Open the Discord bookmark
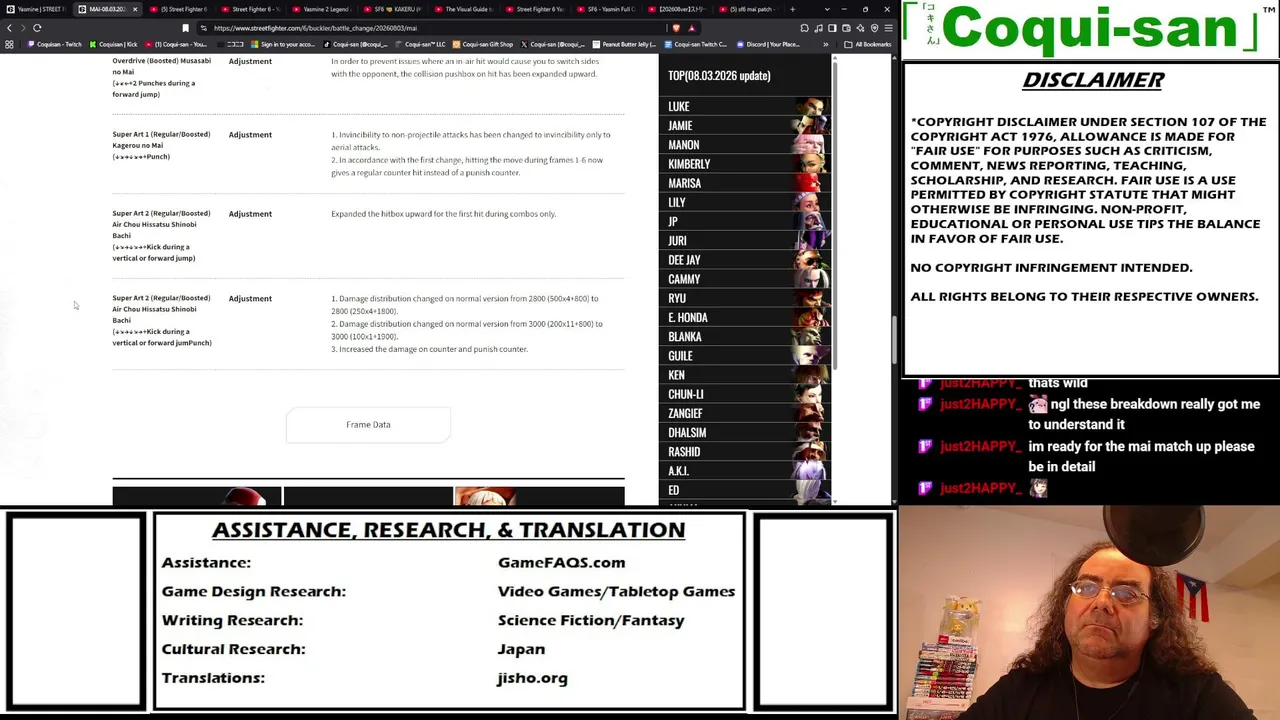1280x720 pixels. (x=768, y=44)
